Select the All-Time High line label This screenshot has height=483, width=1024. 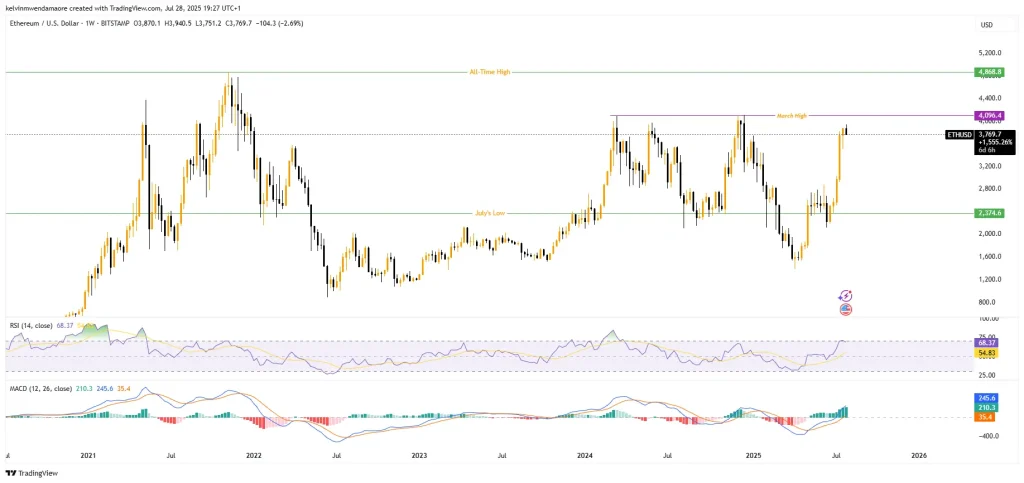[489, 72]
